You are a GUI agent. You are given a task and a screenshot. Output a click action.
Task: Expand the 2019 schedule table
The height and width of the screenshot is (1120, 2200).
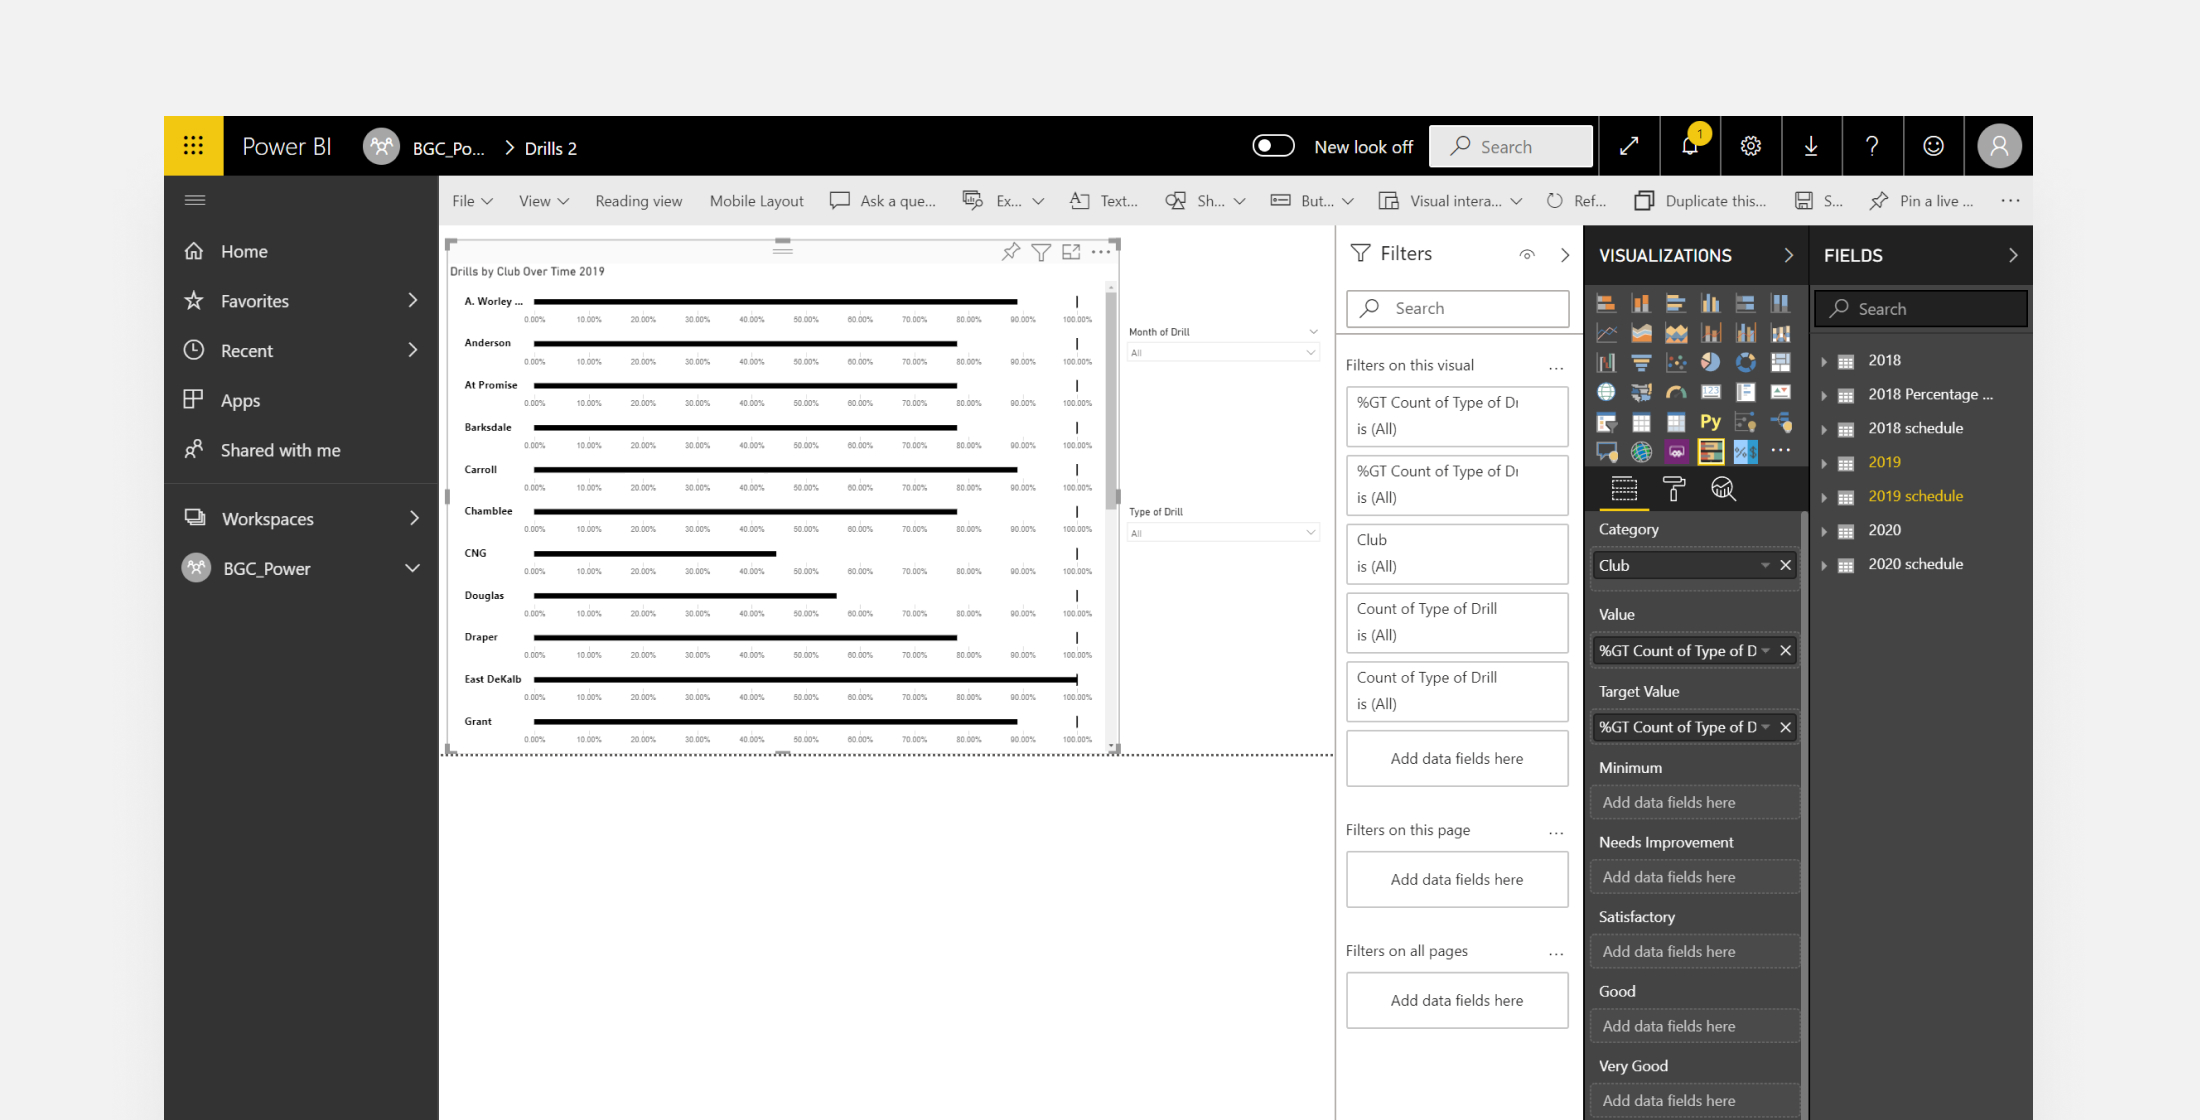tap(1824, 497)
